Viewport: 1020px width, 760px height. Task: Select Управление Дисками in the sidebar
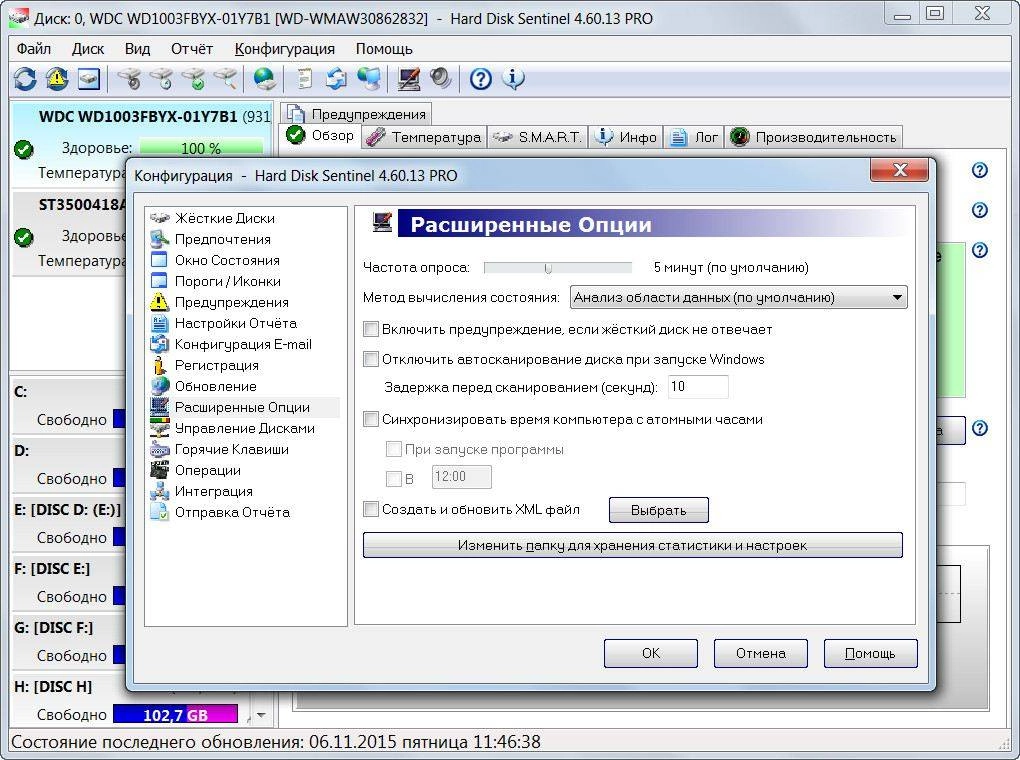pos(245,428)
